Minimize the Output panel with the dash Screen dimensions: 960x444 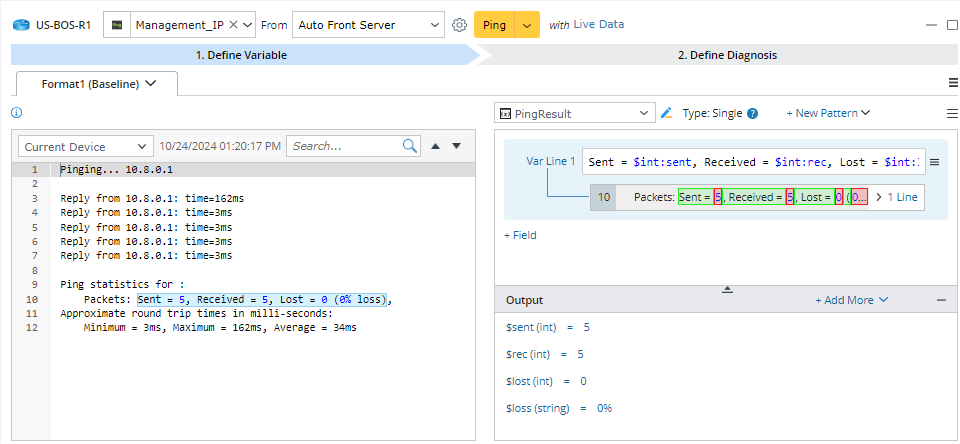[x=941, y=300]
